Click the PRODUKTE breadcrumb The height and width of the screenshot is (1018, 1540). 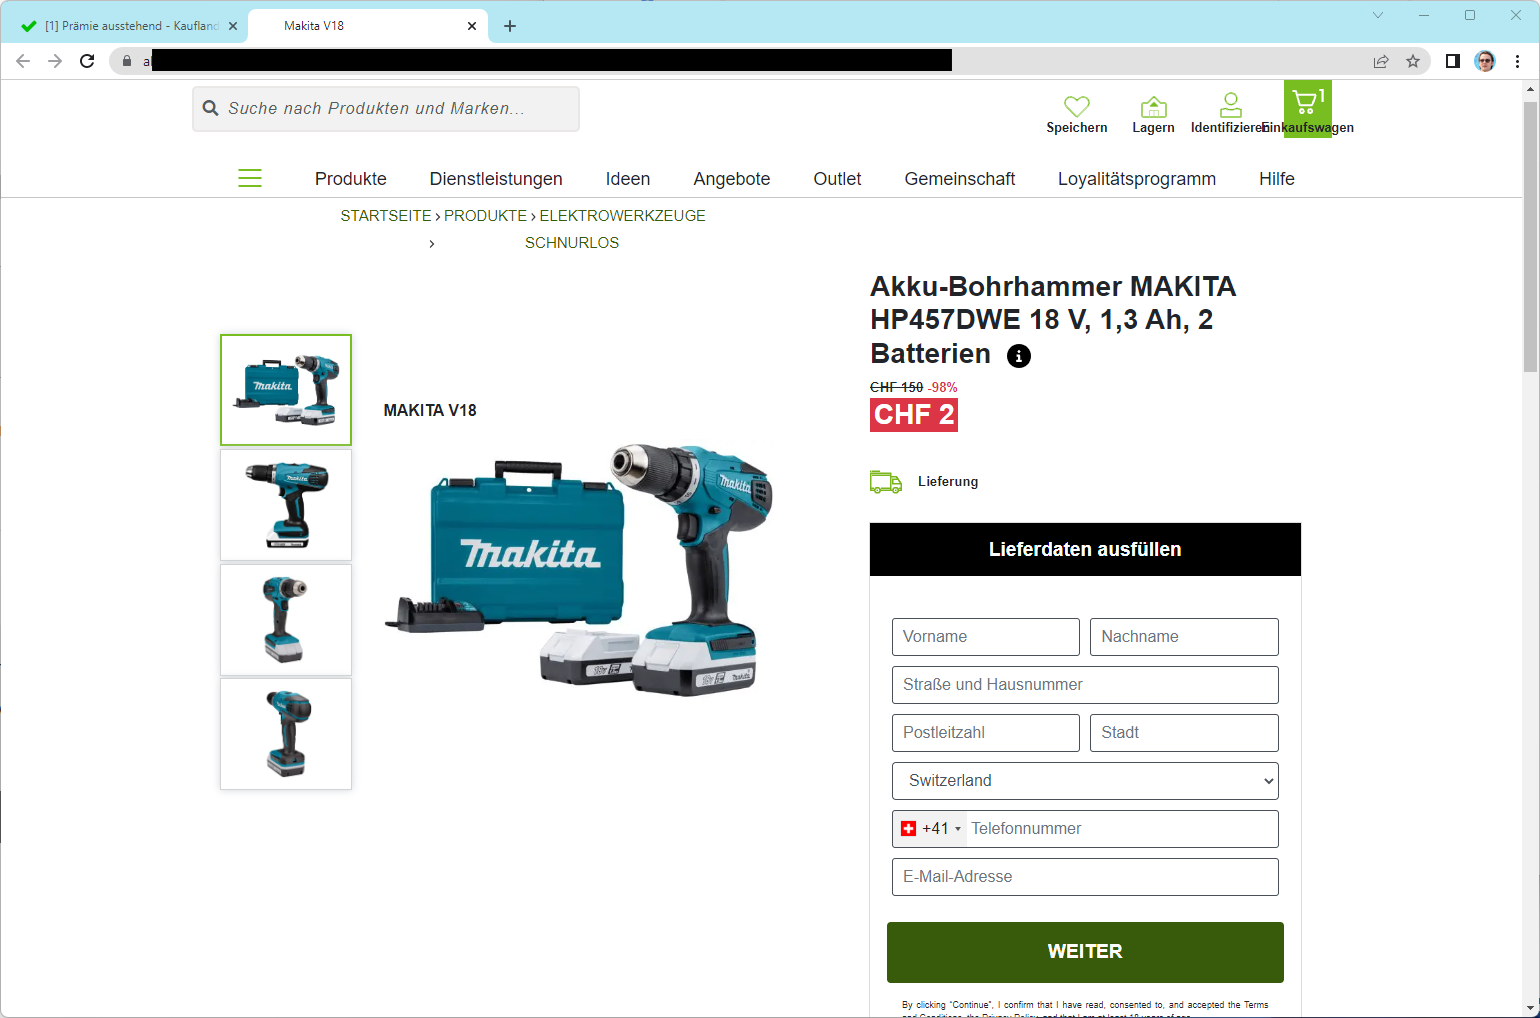click(485, 216)
